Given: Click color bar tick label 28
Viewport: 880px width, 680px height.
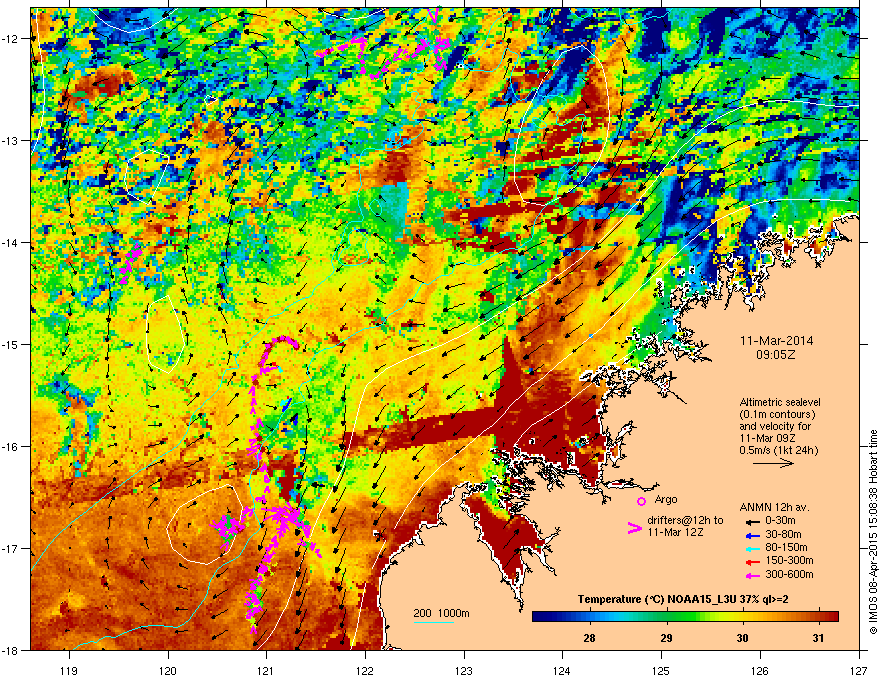Looking at the screenshot, I should (x=589, y=638).
